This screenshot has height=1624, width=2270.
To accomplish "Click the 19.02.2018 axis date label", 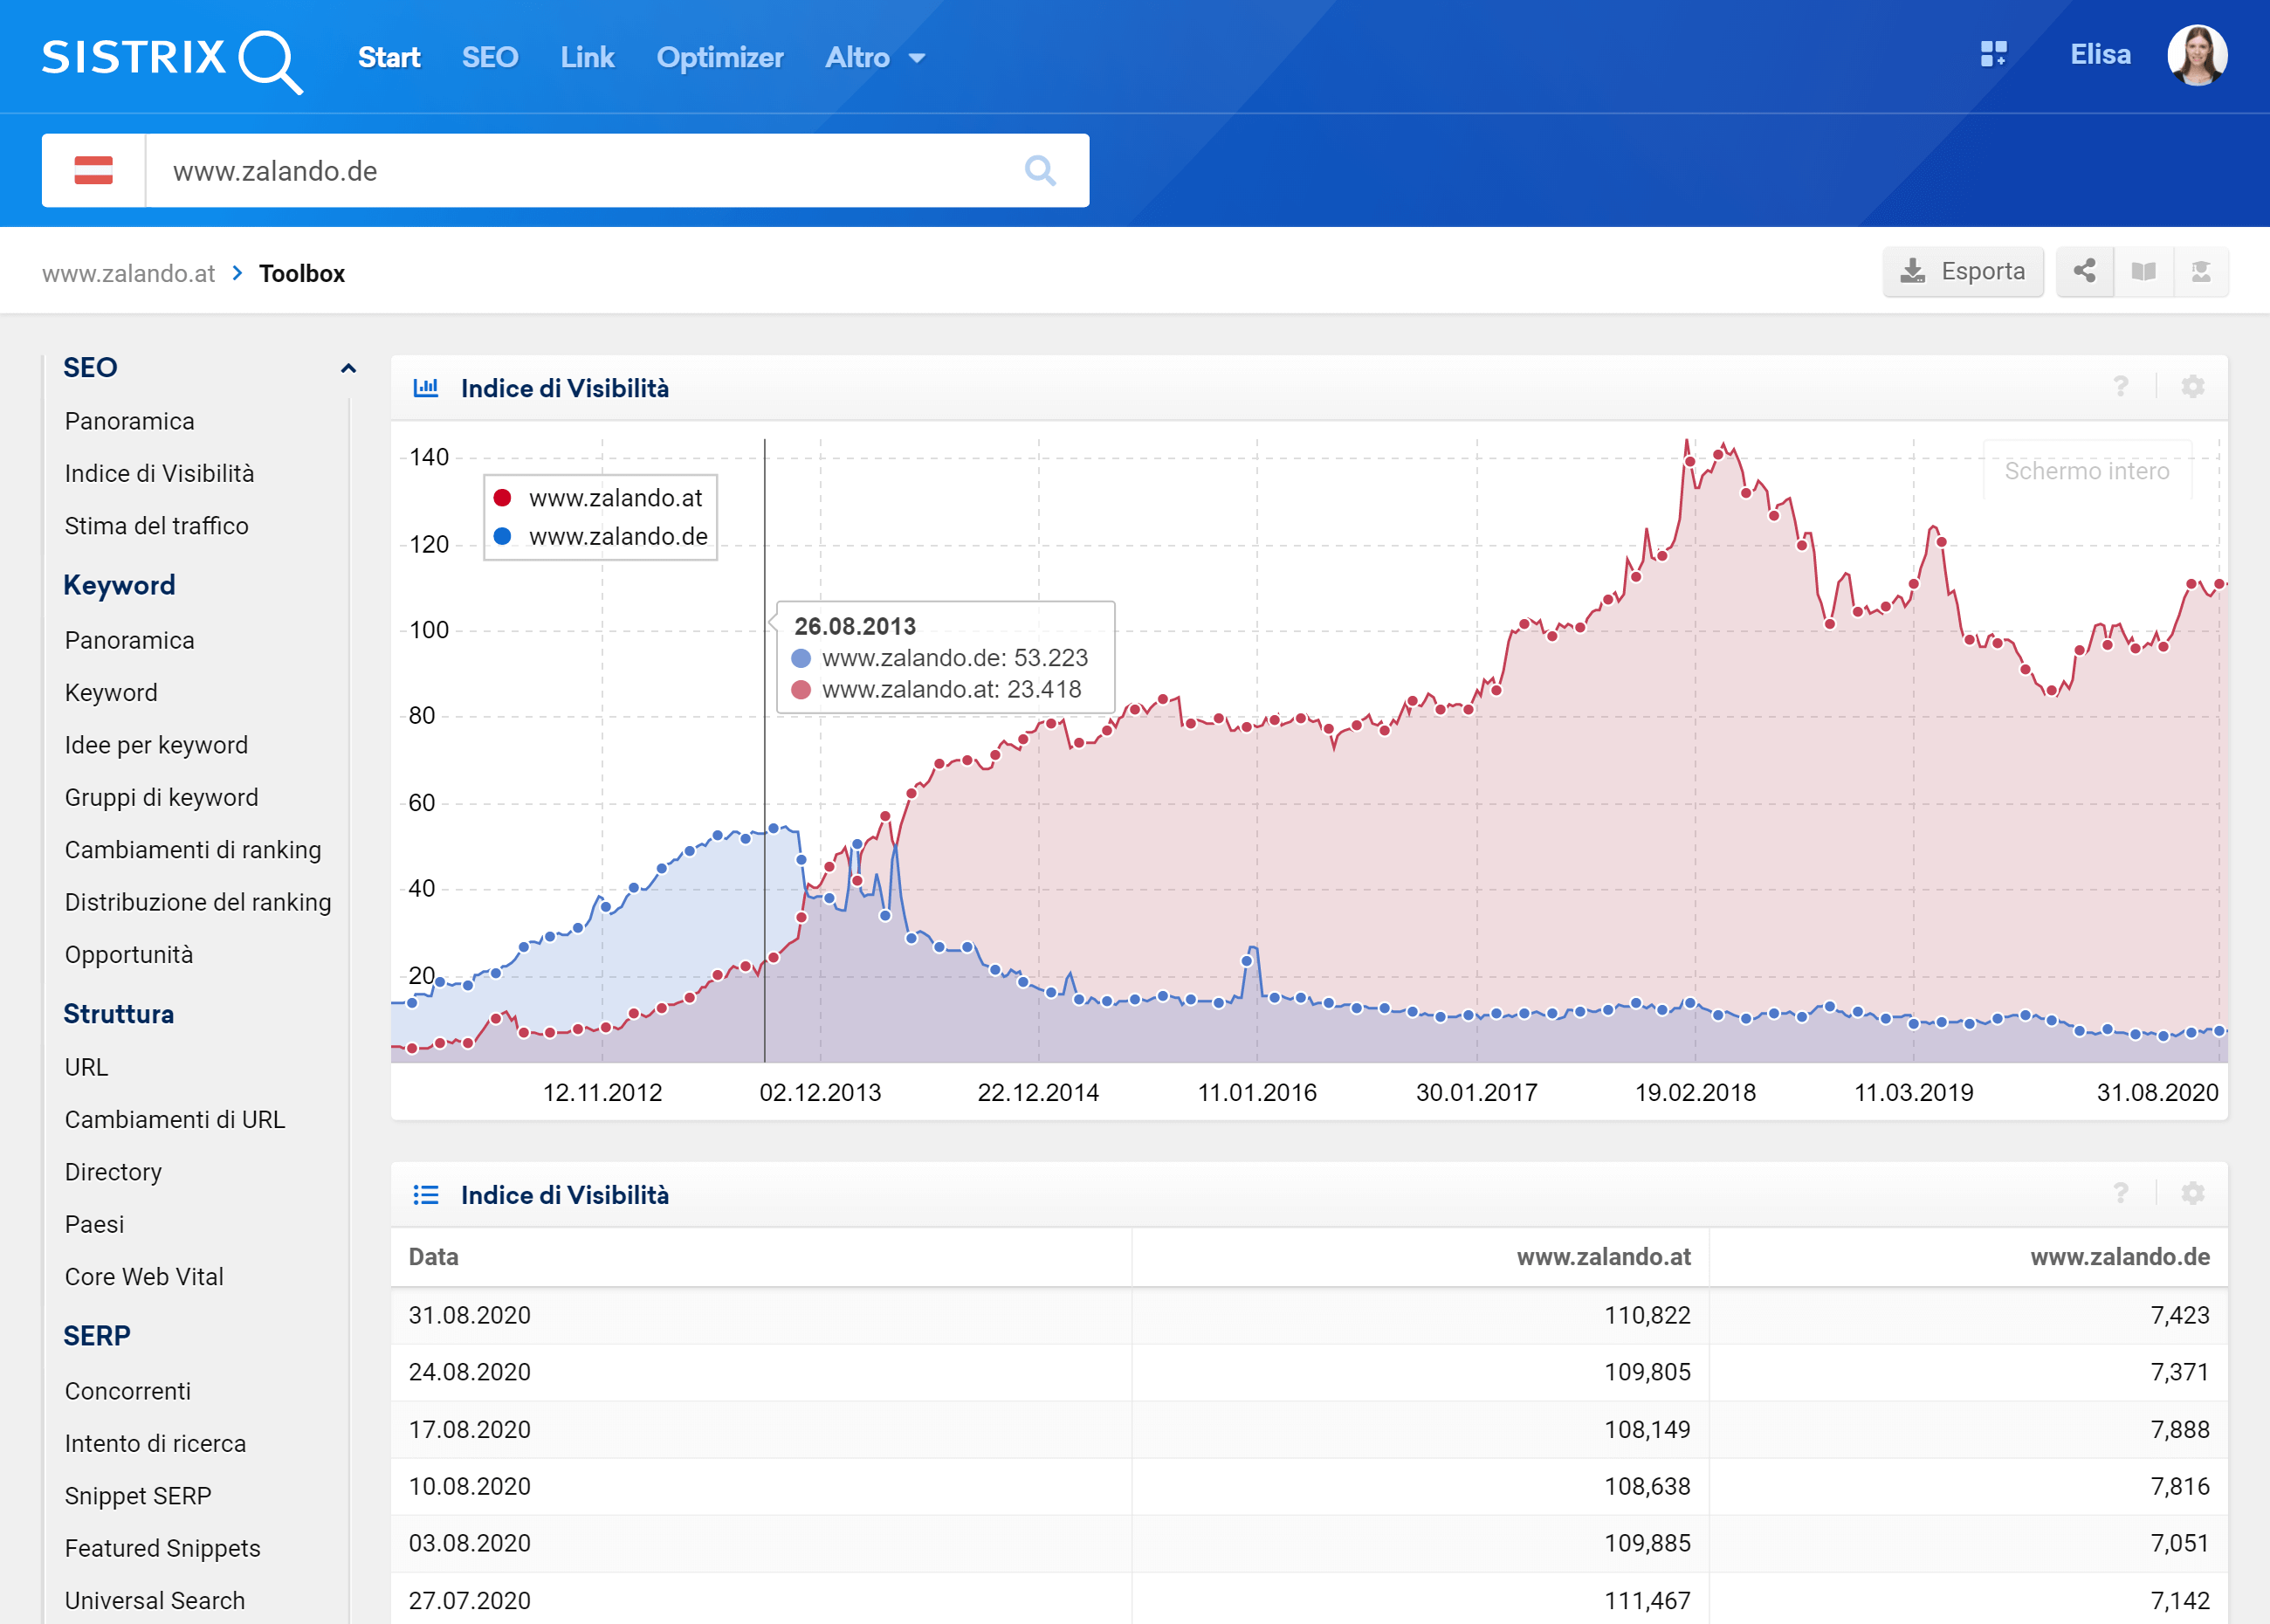I will pos(1695,1092).
